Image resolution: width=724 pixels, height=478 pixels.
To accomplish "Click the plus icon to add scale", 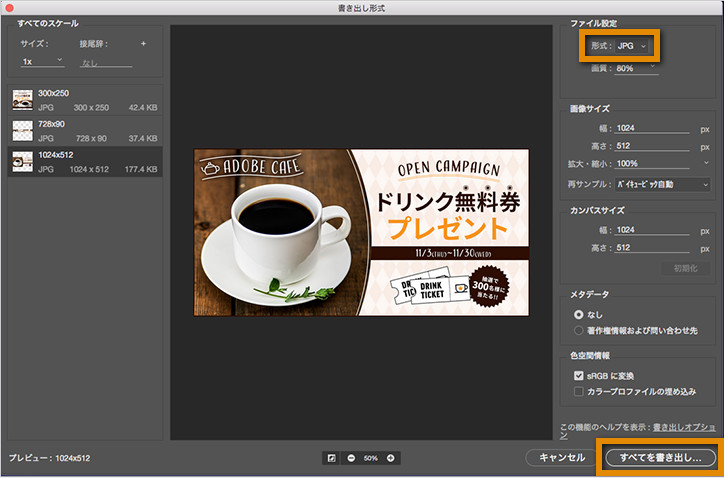I will (143, 44).
